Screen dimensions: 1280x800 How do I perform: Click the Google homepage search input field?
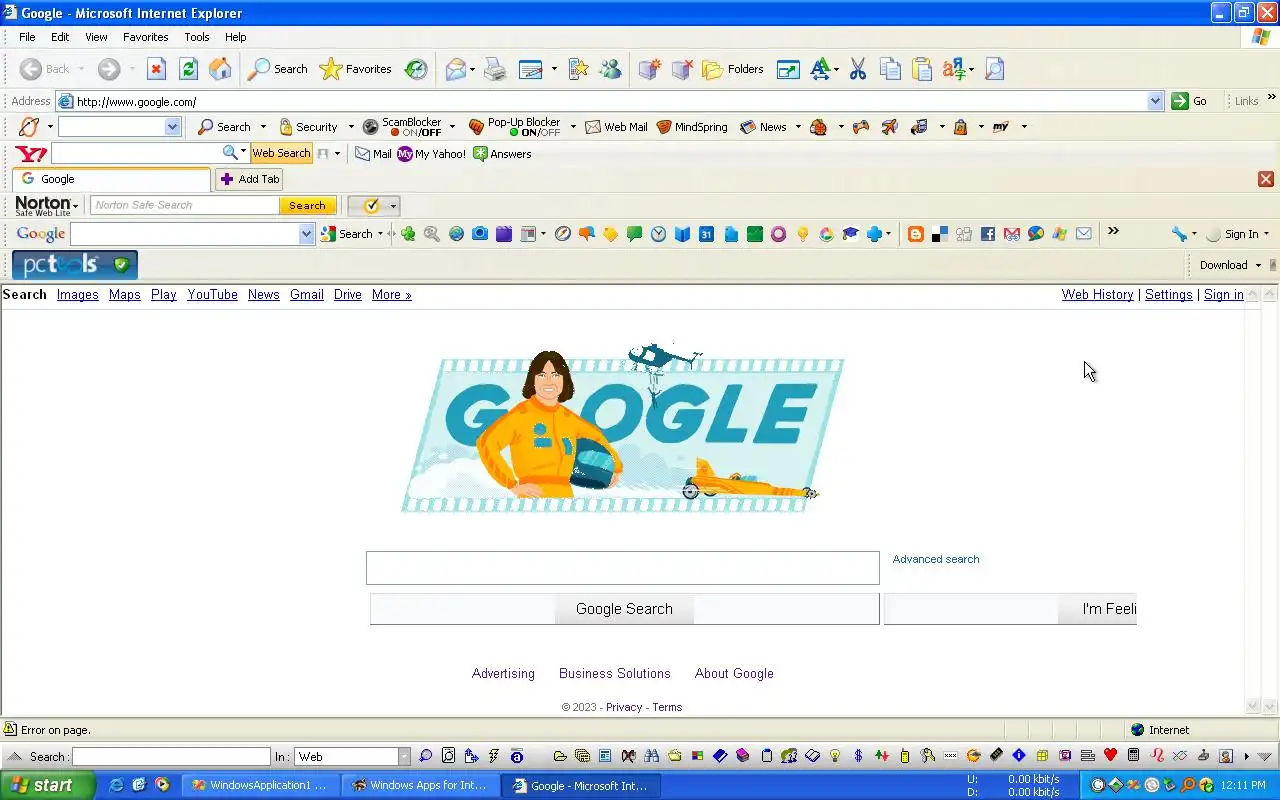click(x=622, y=568)
